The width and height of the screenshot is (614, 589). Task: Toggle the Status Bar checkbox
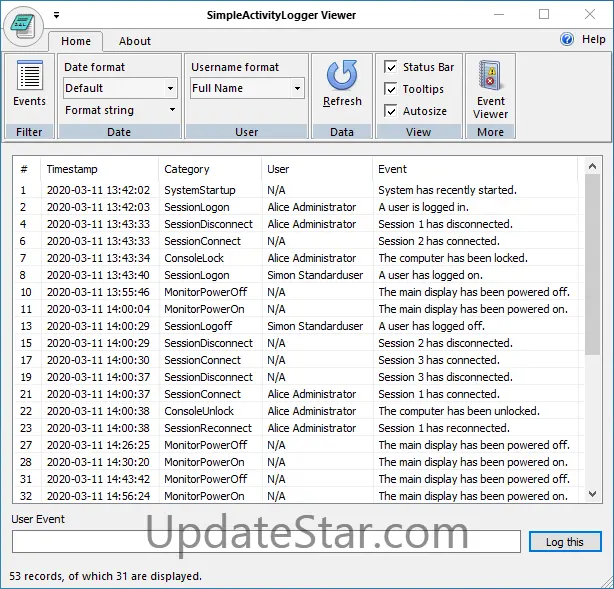[x=390, y=67]
